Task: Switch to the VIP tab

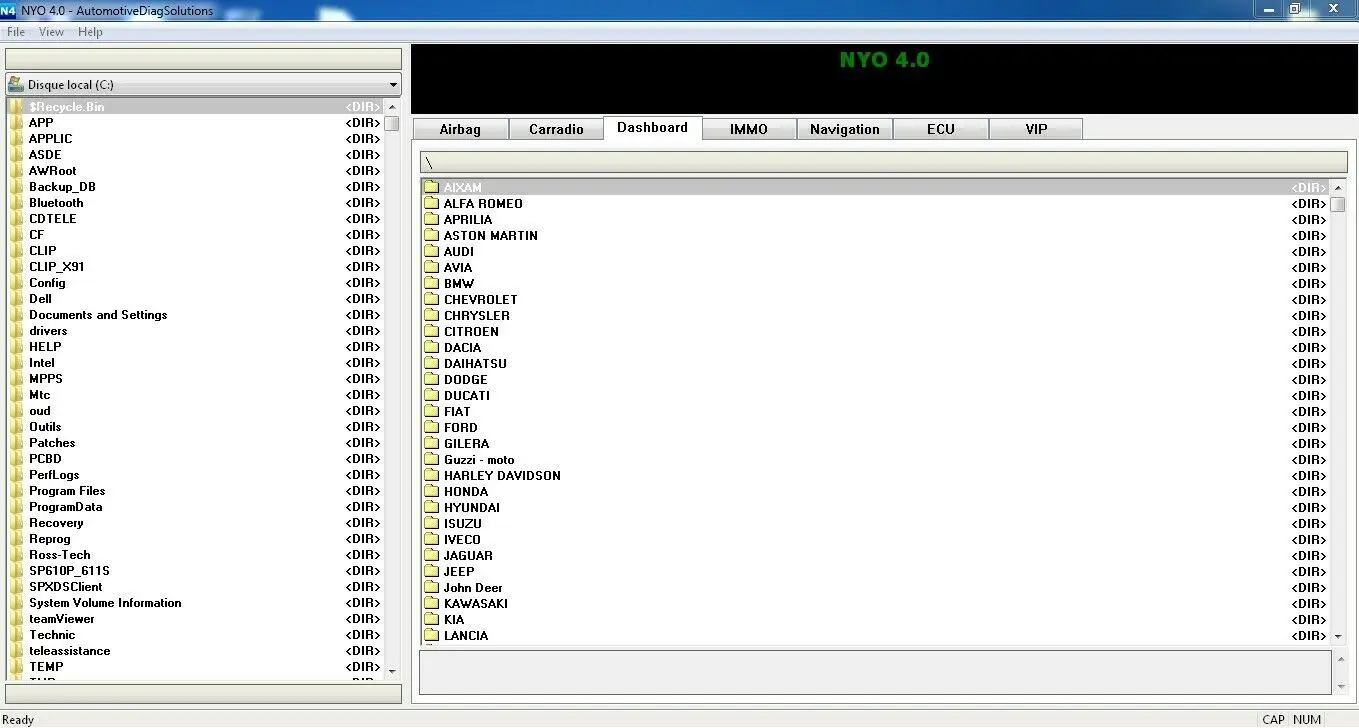Action: point(1037,129)
